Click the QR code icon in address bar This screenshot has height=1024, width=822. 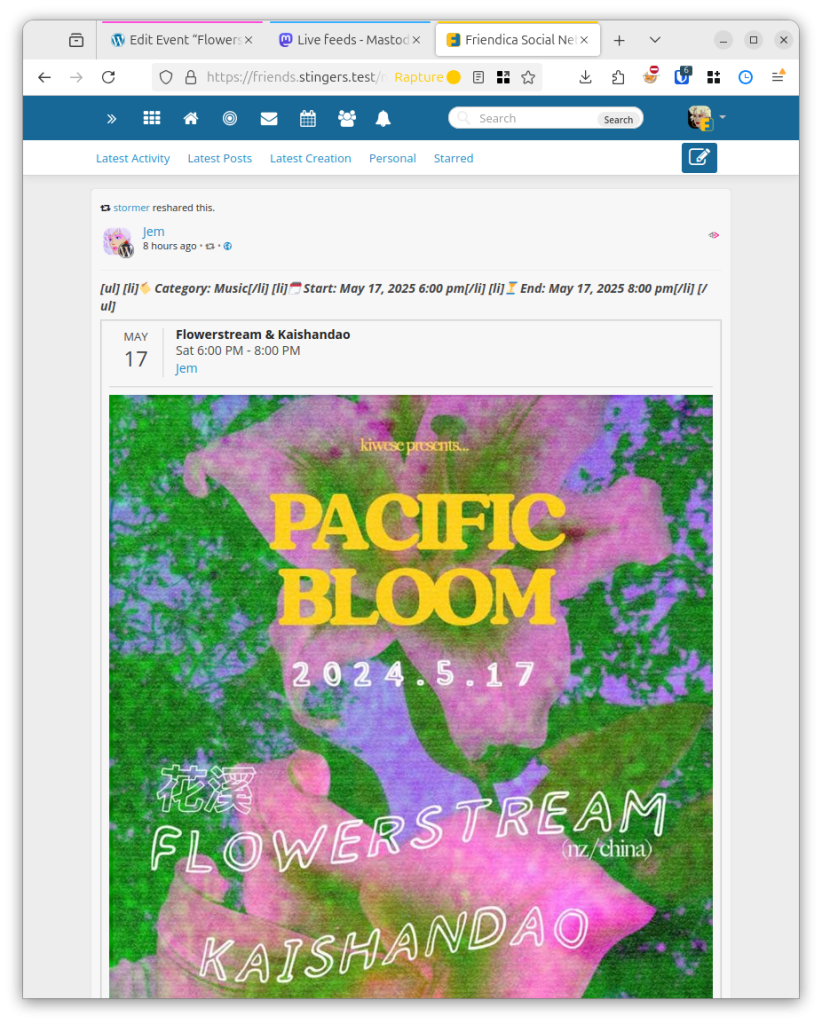(x=503, y=78)
